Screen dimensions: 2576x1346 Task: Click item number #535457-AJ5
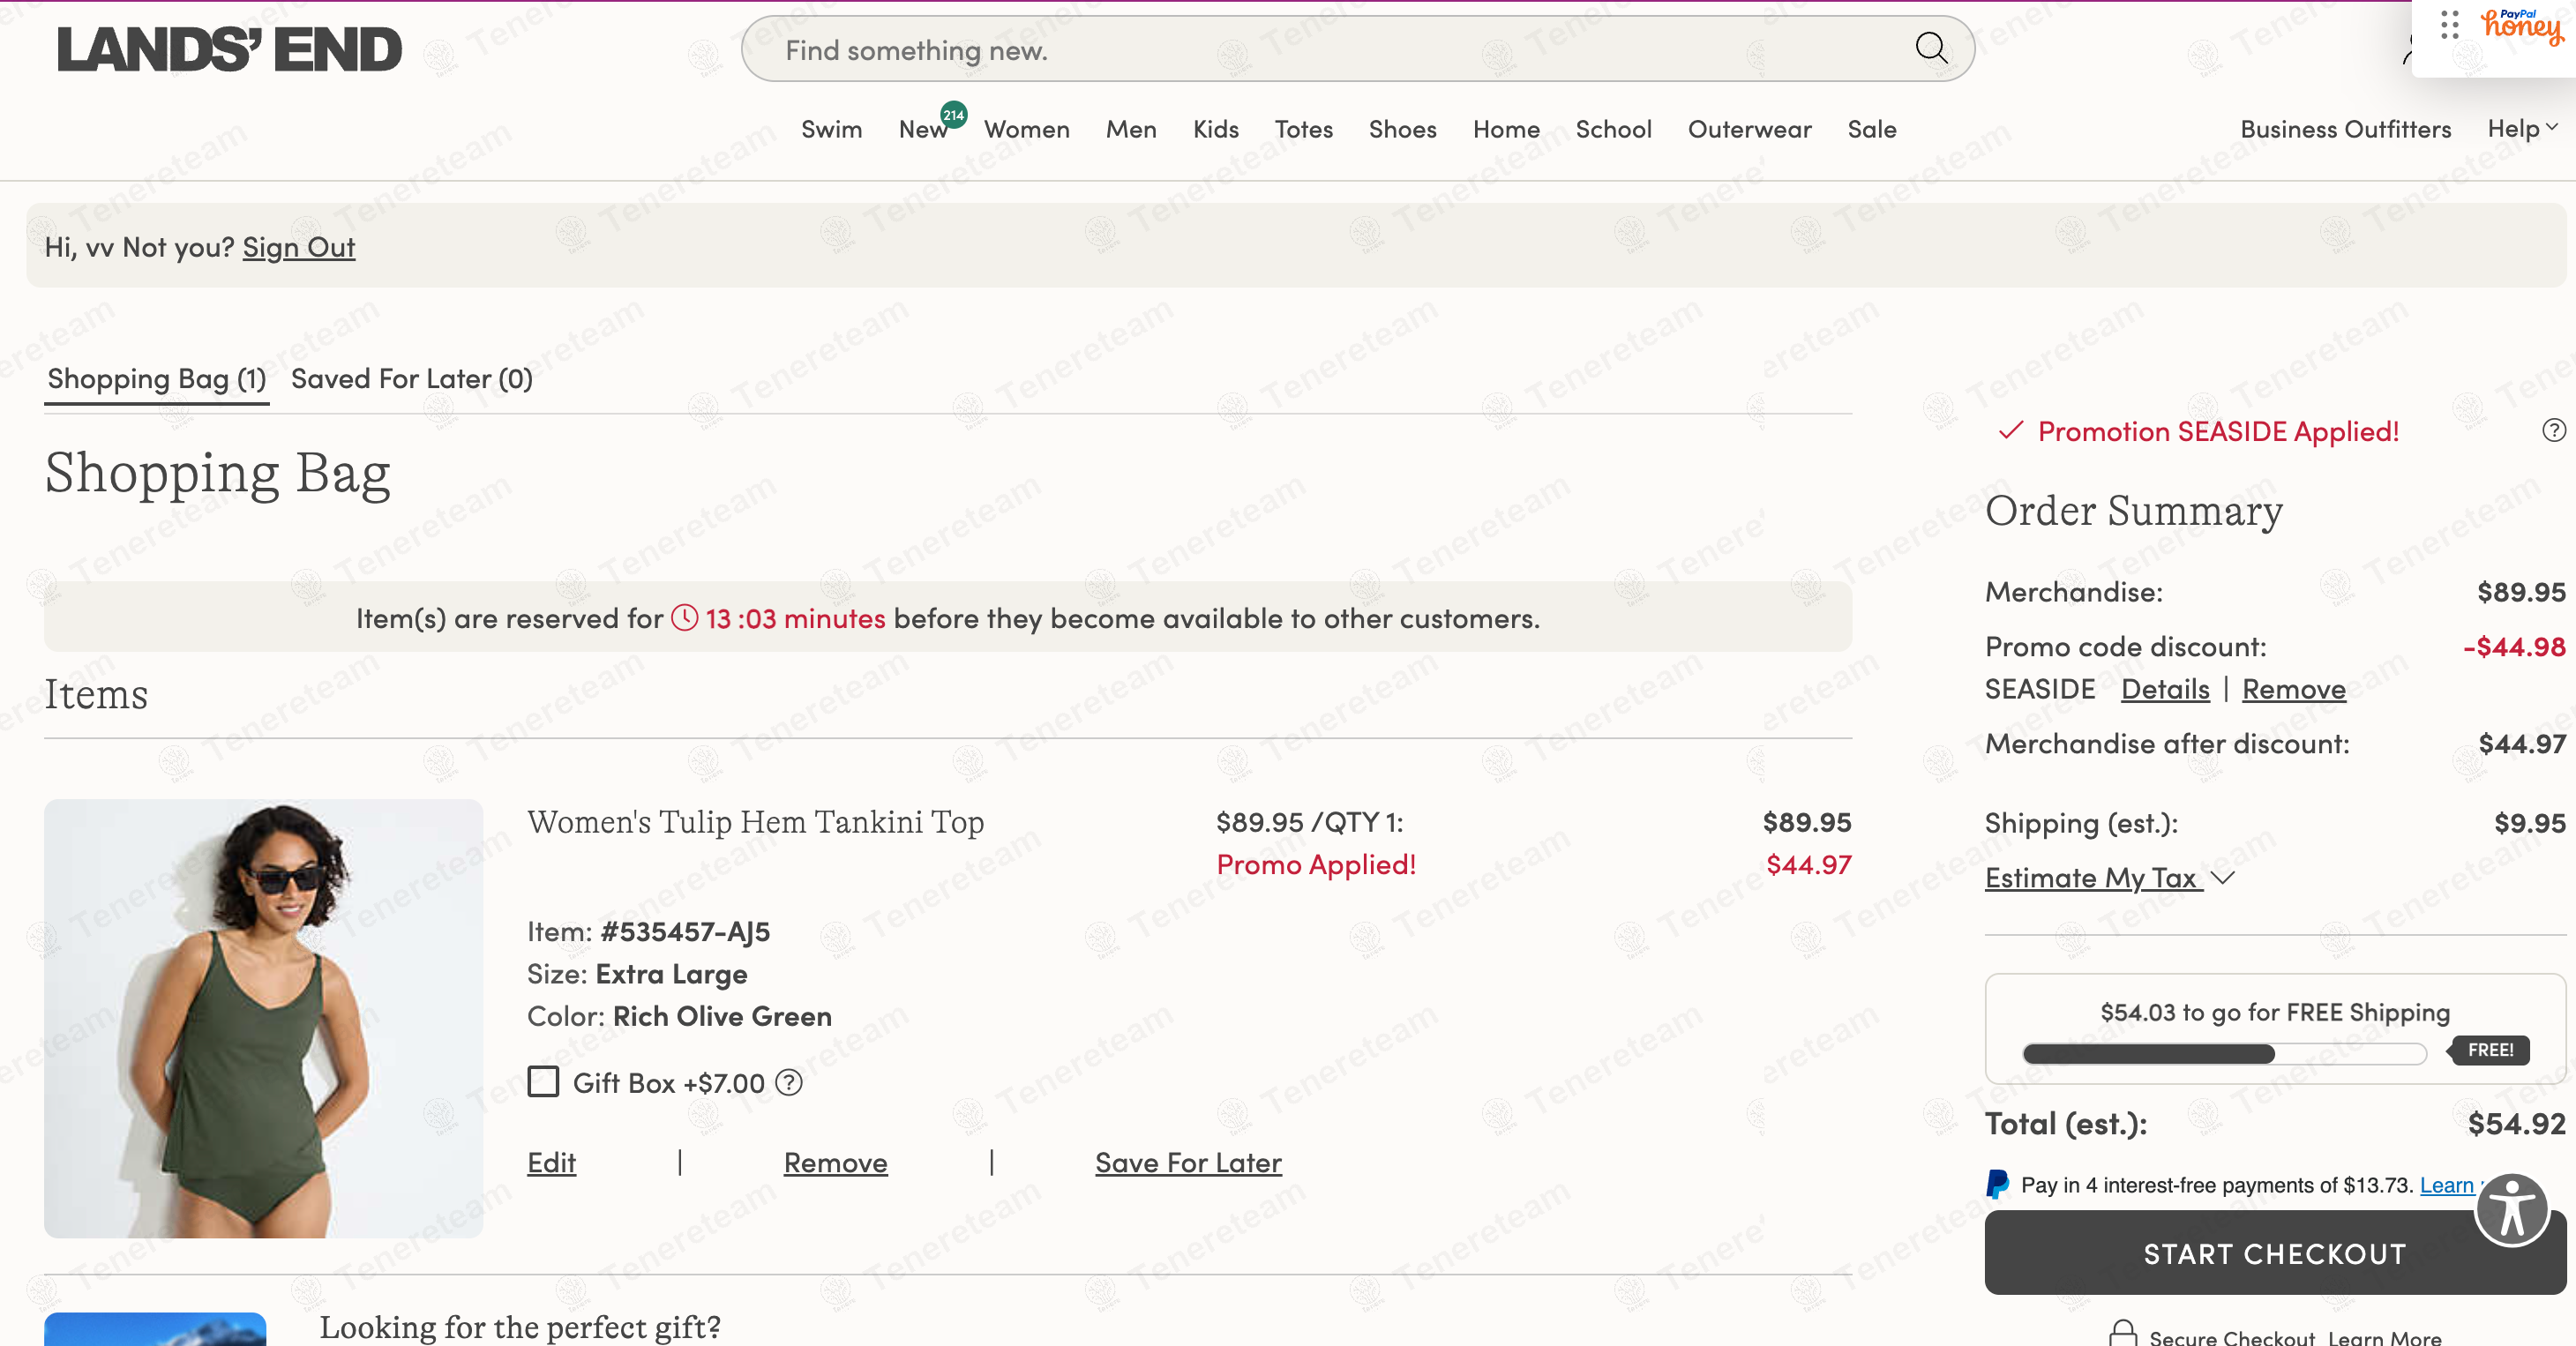tap(685, 932)
